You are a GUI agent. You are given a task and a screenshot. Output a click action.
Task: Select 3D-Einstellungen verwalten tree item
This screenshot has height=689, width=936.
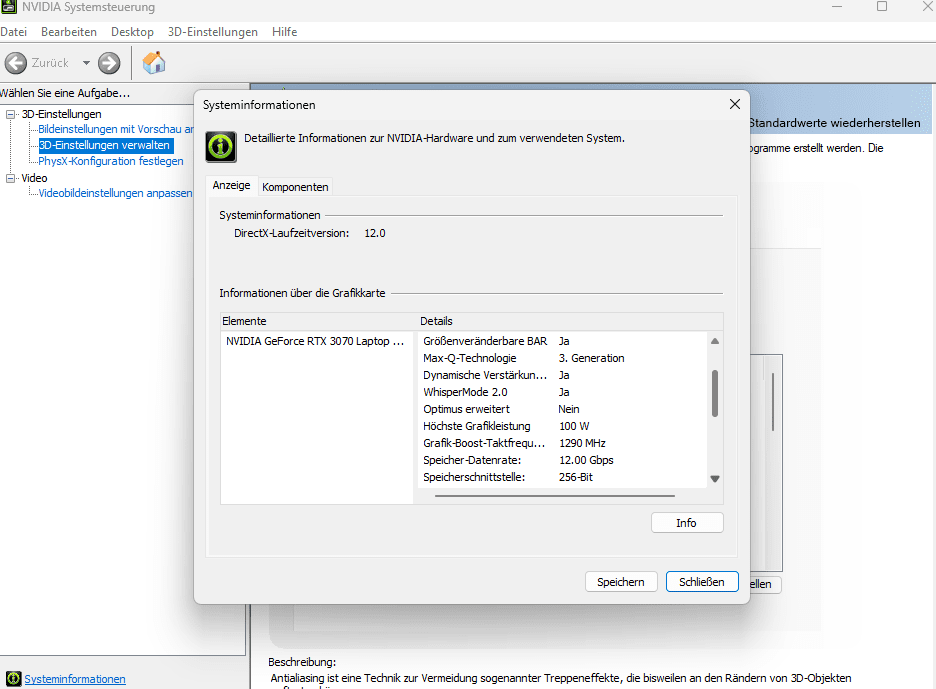coord(105,145)
